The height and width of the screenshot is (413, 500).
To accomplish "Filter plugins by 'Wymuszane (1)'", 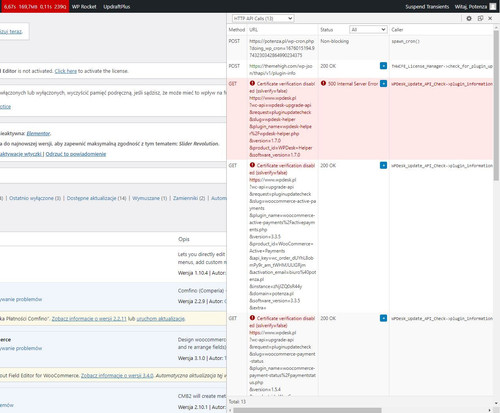I will [150, 198].
